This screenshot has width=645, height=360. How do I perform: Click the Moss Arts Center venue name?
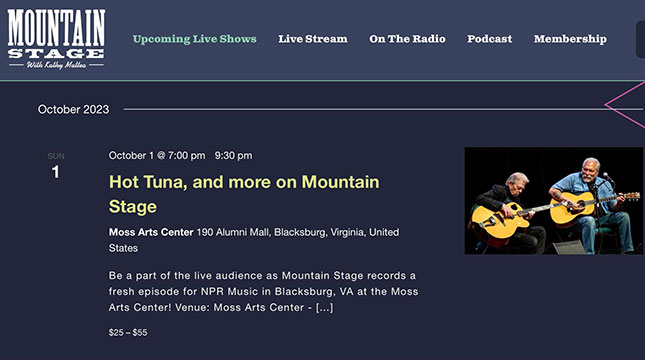click(151, 232)
